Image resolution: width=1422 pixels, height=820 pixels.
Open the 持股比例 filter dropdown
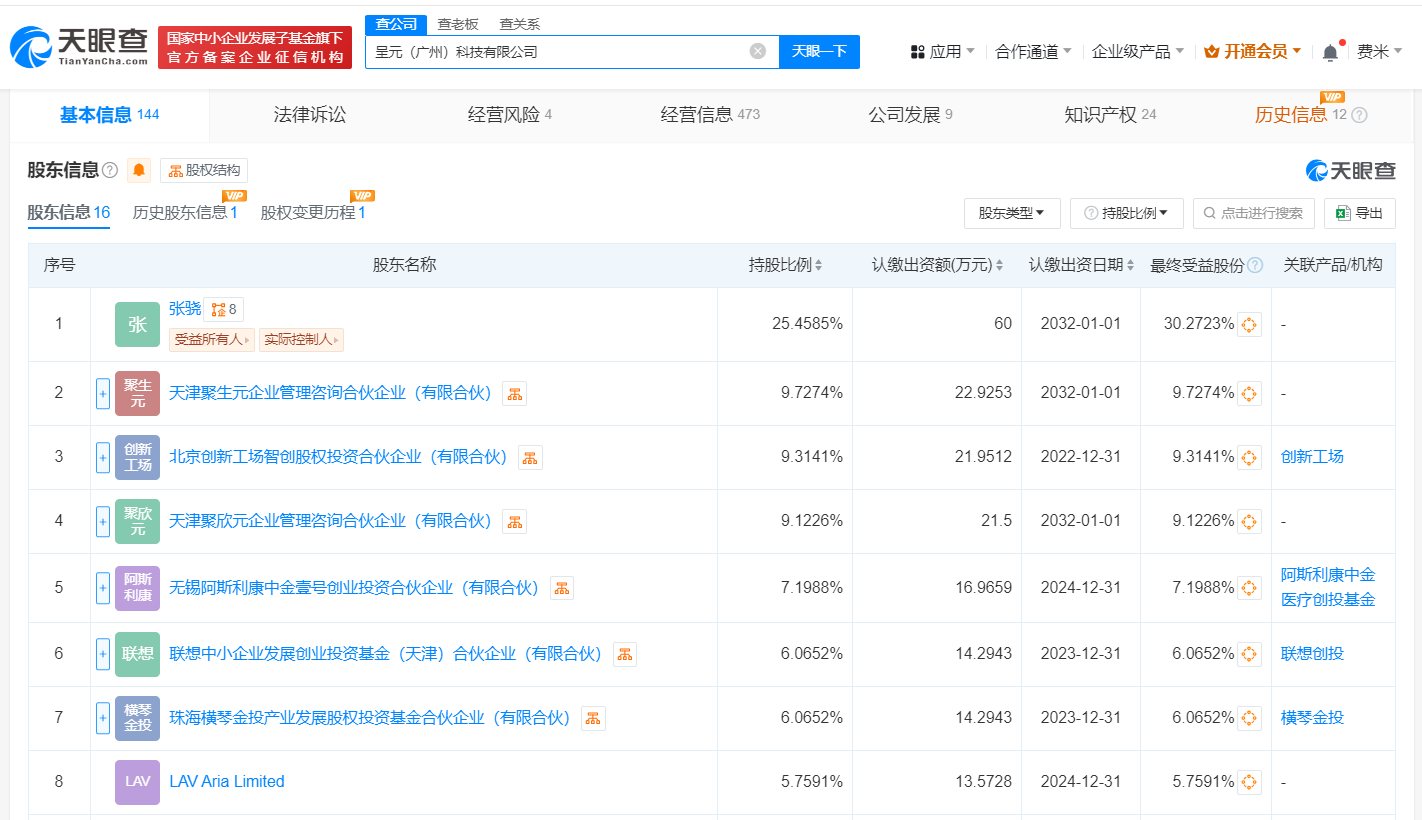point(1126,213)
